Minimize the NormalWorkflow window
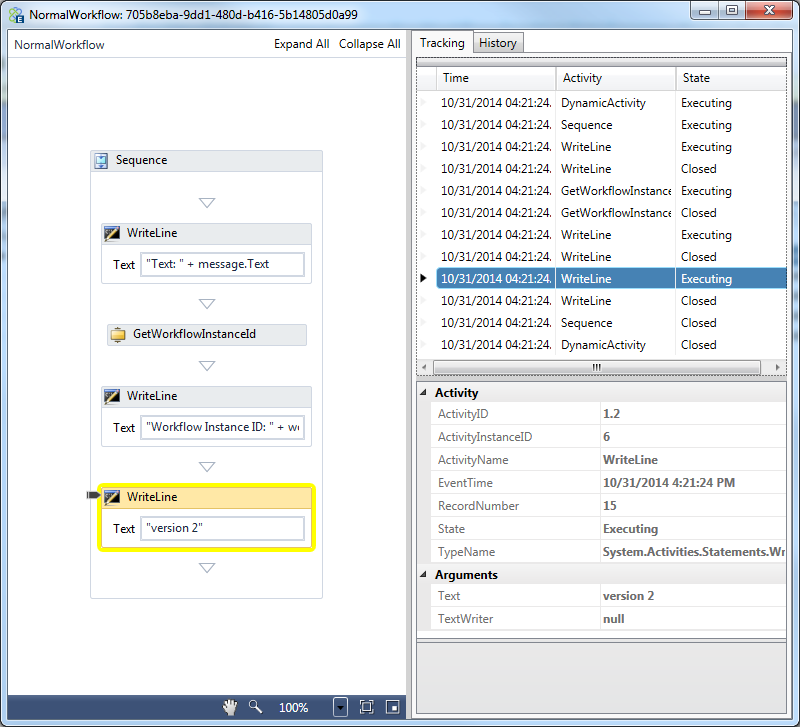800x727 pixels. pos(705,10)
